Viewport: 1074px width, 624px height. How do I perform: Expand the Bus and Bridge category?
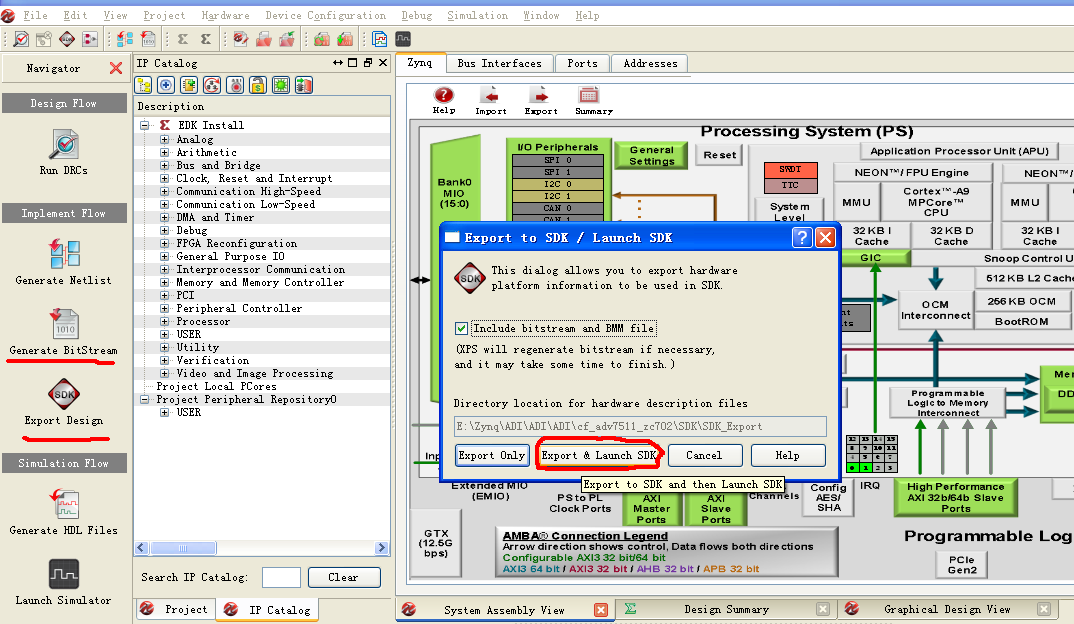tap(164, 165)
